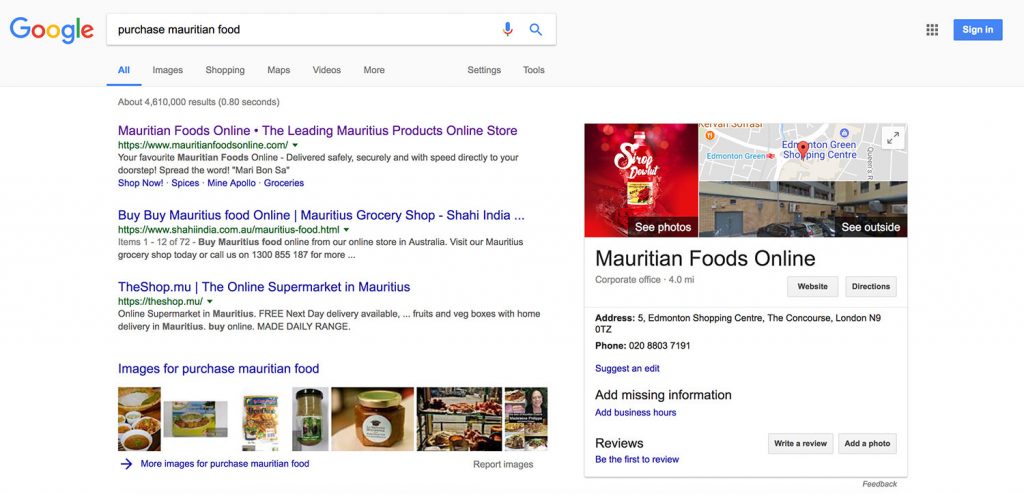Open search Tools

click(534, 70)
